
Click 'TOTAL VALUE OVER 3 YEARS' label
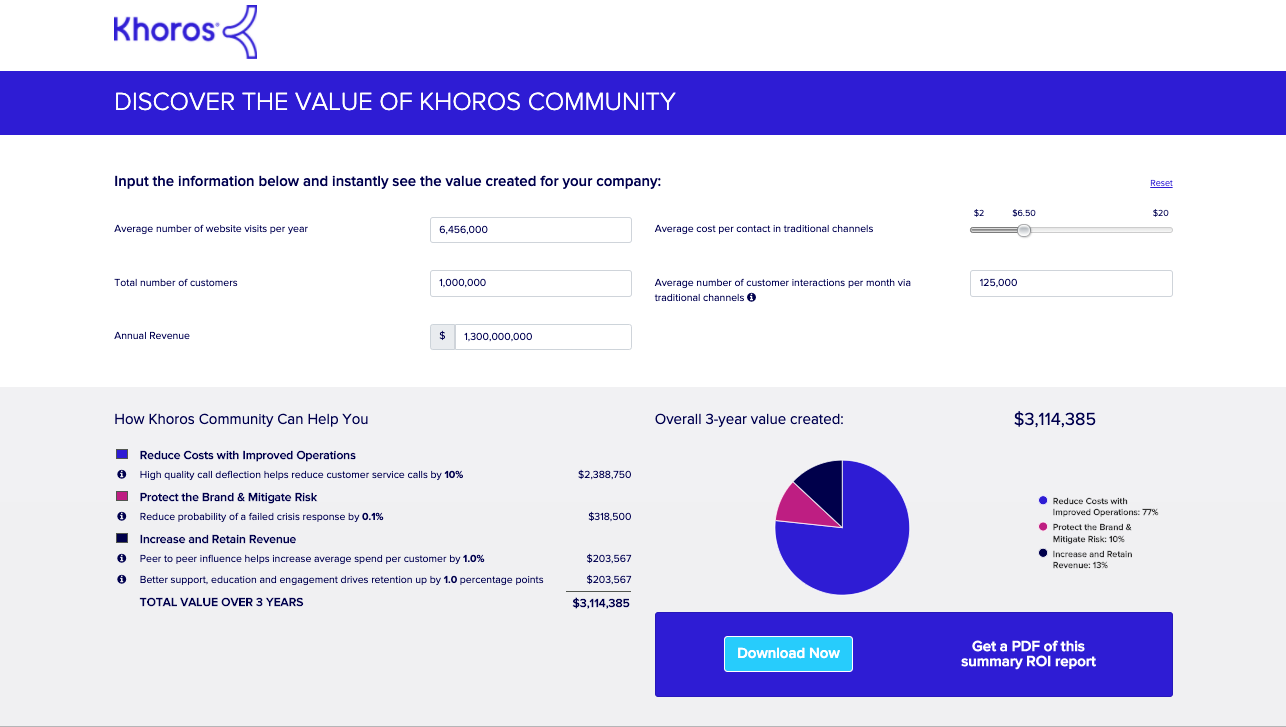(221, 602)
